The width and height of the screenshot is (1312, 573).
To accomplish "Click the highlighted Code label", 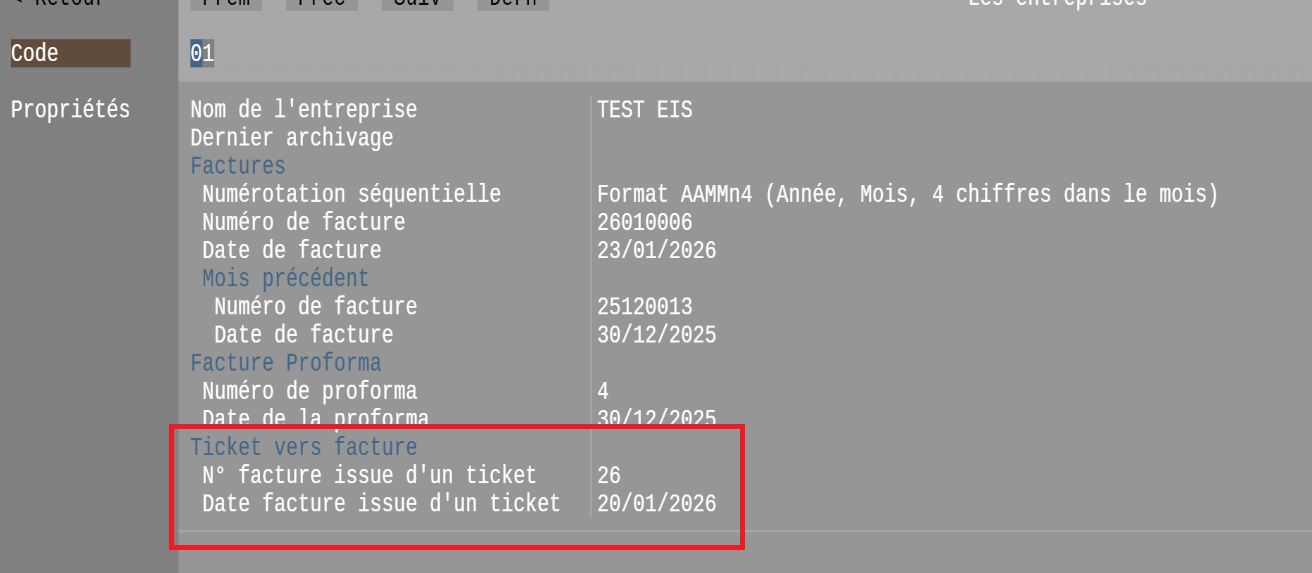I will 70,53.
